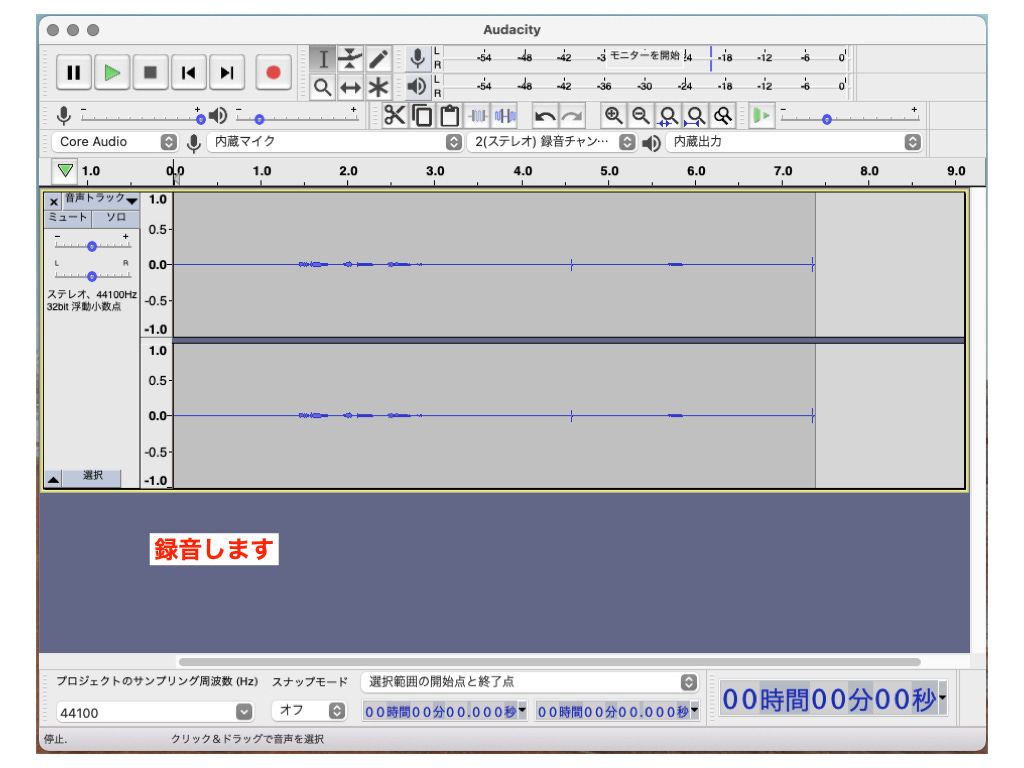The height and width of the screenshot is (768, 1024).
Task: Open the 選択範囲の開始点と終了点 dropdown
Action: [x=529, y=682]
